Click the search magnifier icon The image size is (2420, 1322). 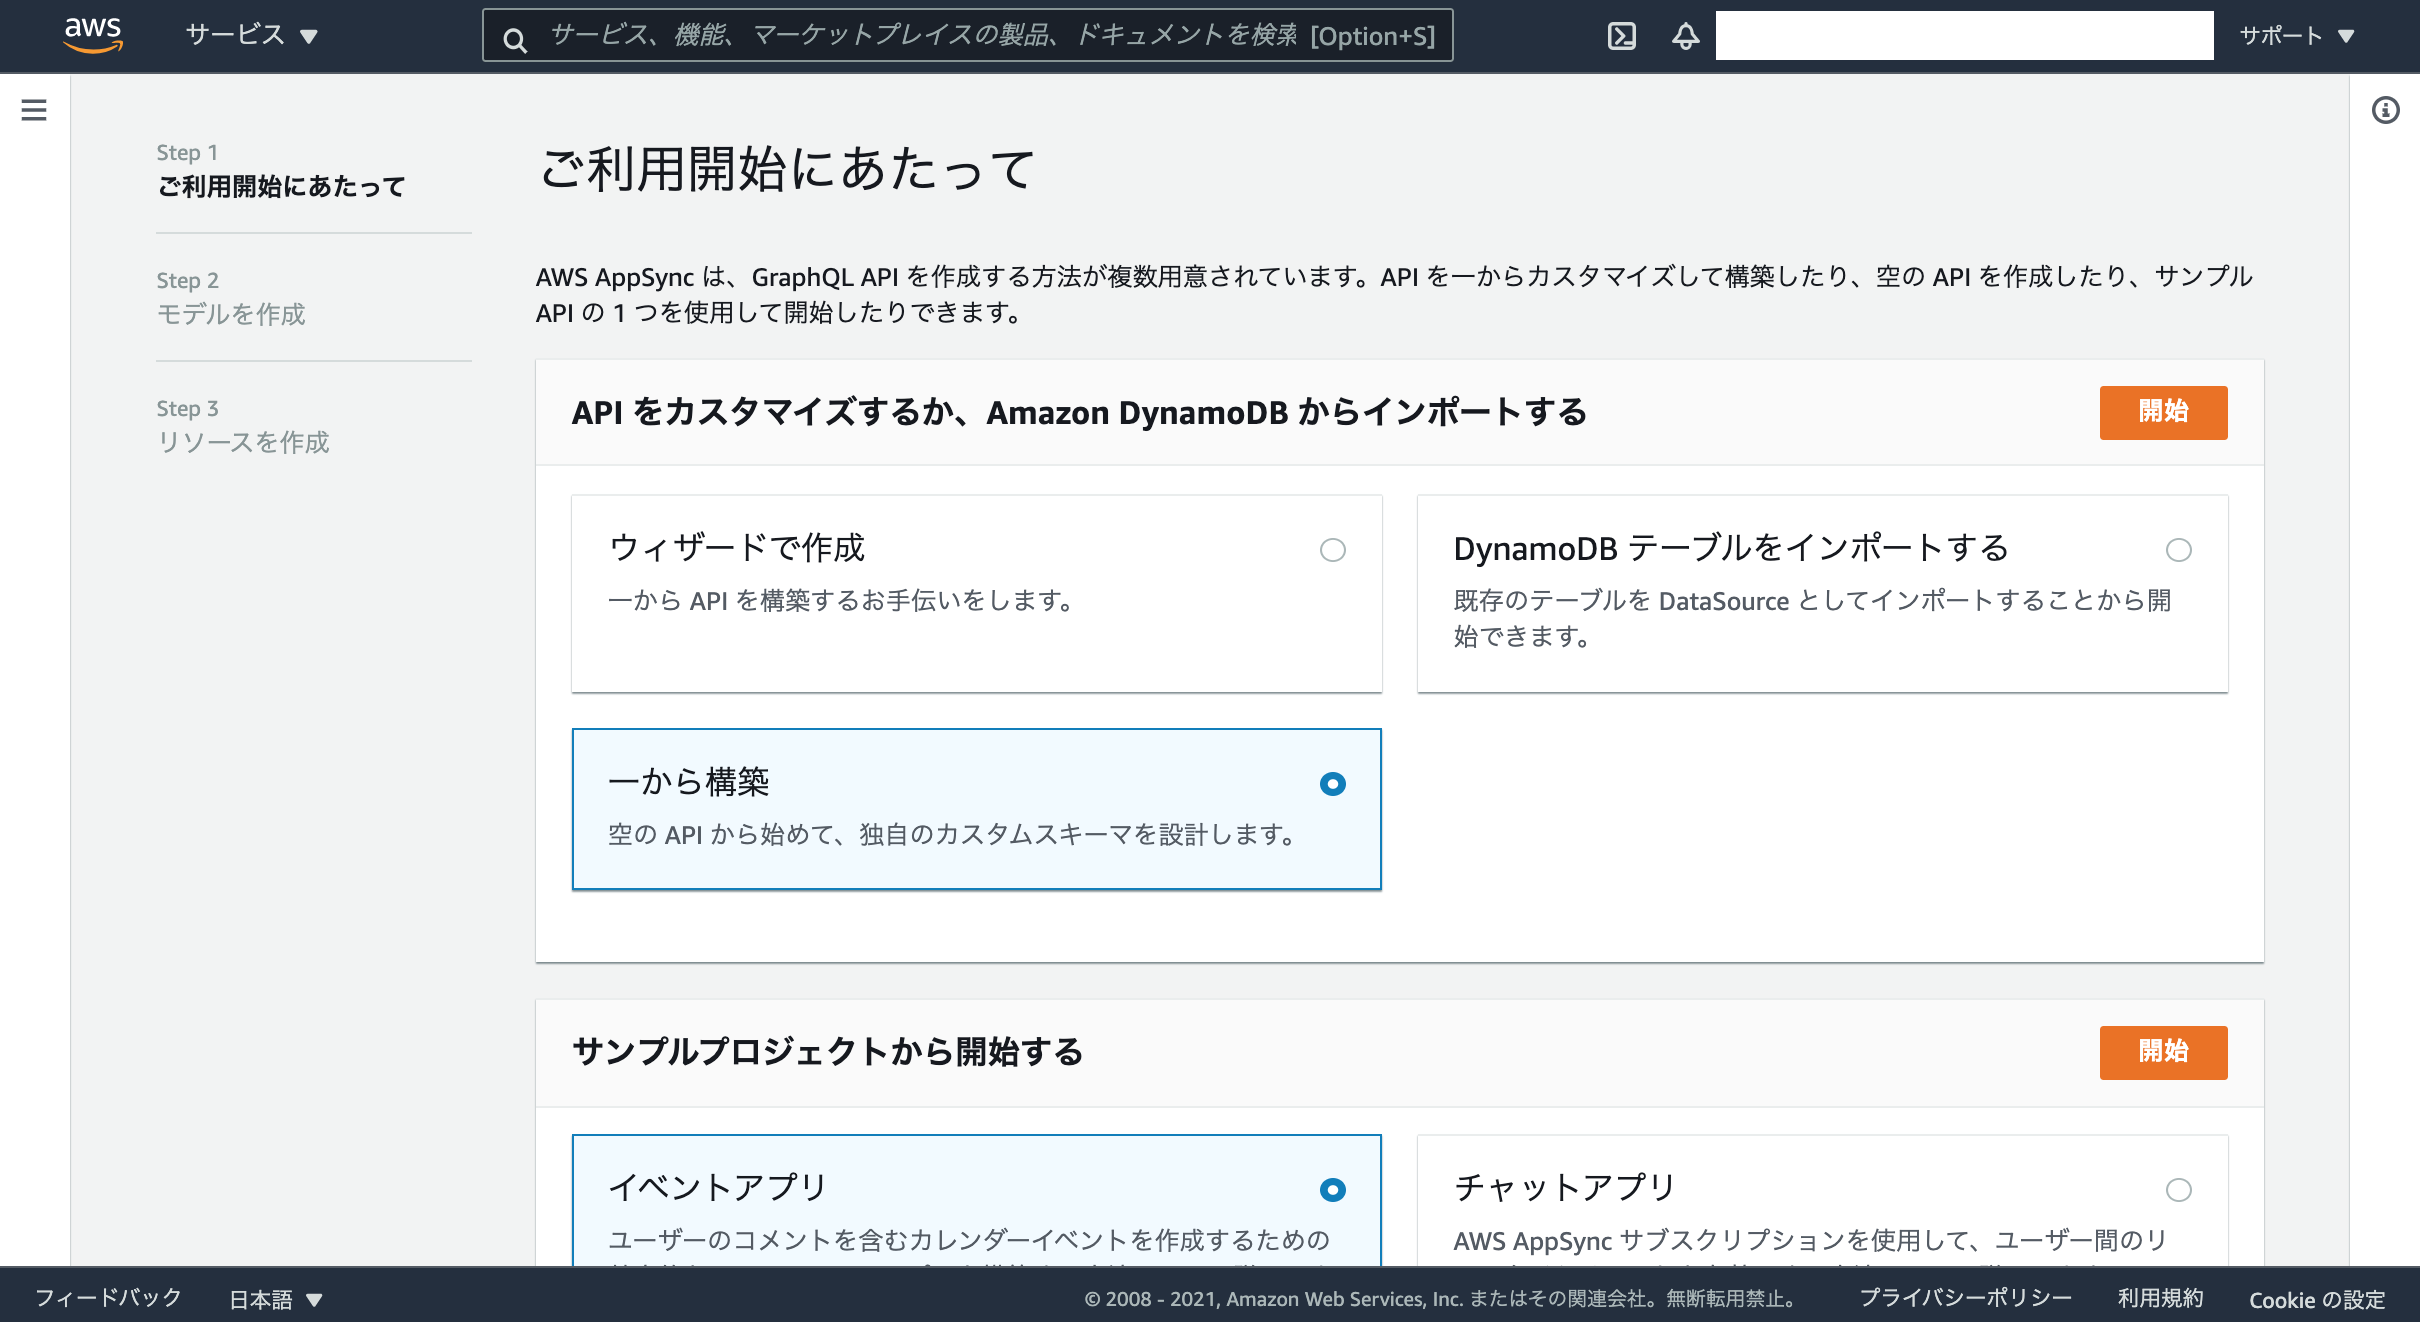[x=515, y=40]
